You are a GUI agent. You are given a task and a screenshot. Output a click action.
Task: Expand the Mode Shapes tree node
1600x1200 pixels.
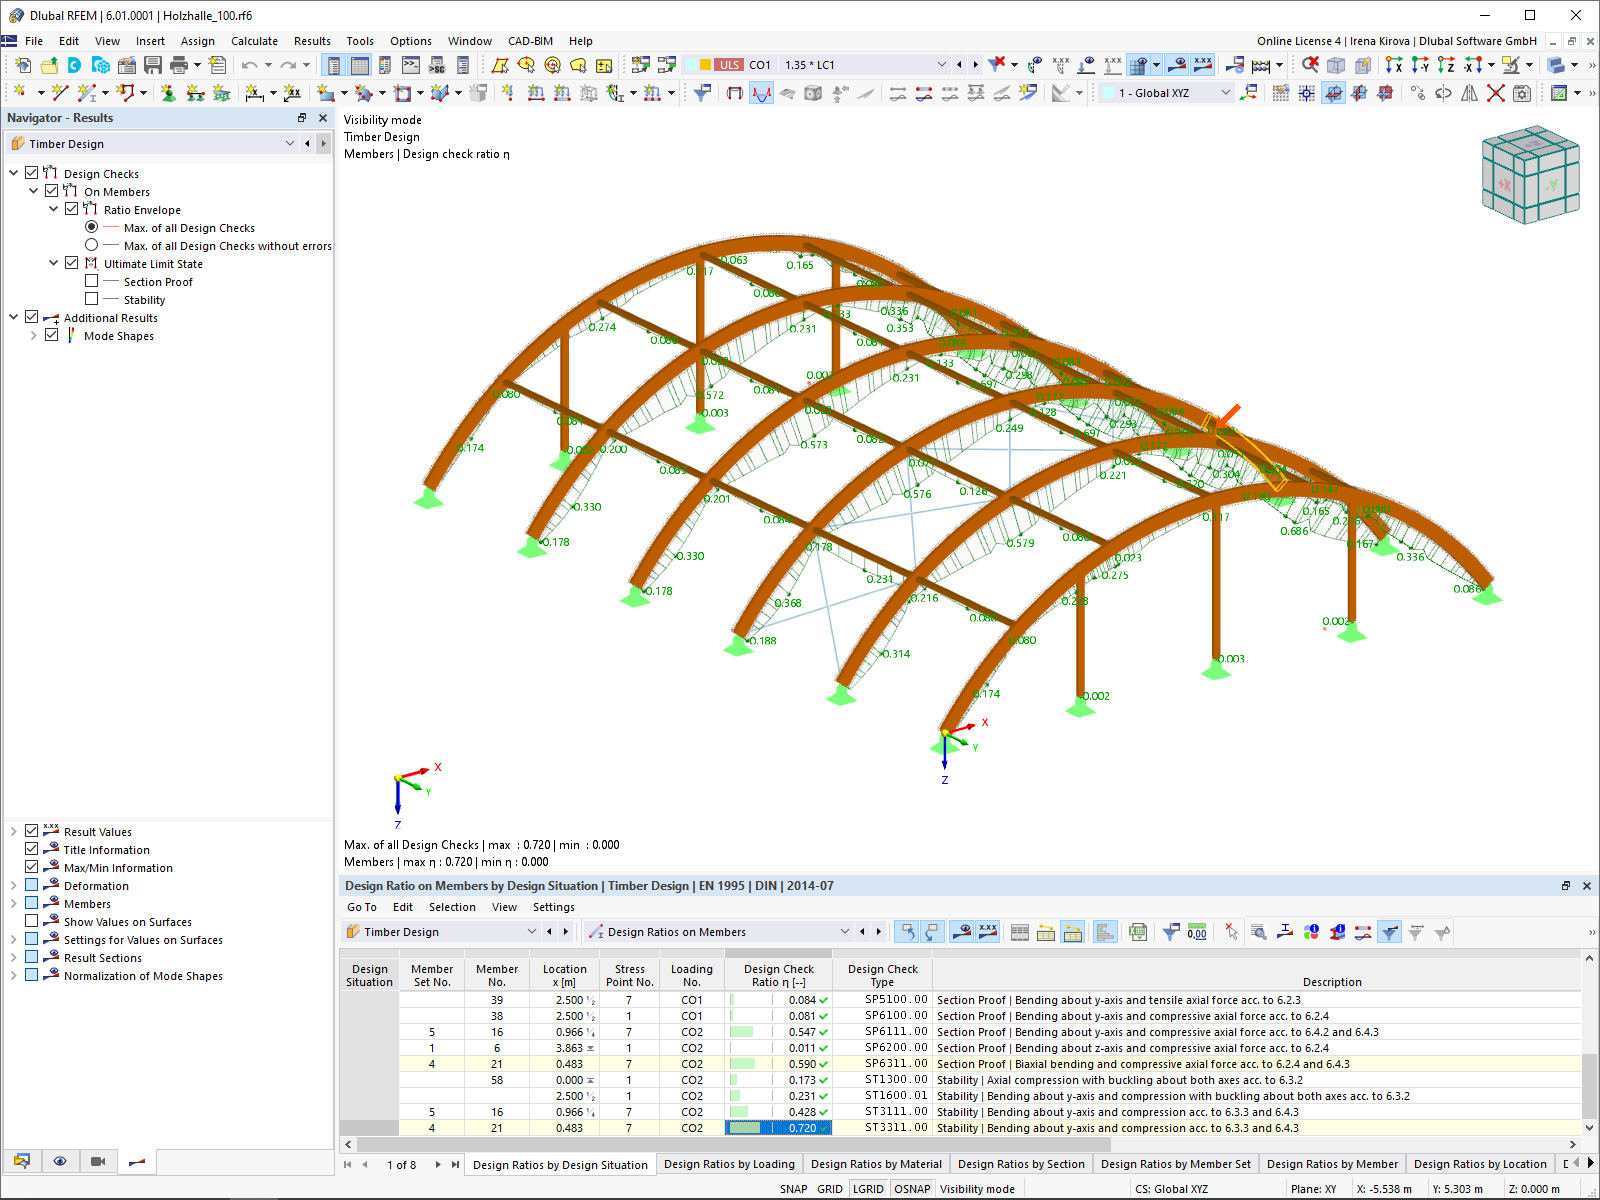pos(34,335)
